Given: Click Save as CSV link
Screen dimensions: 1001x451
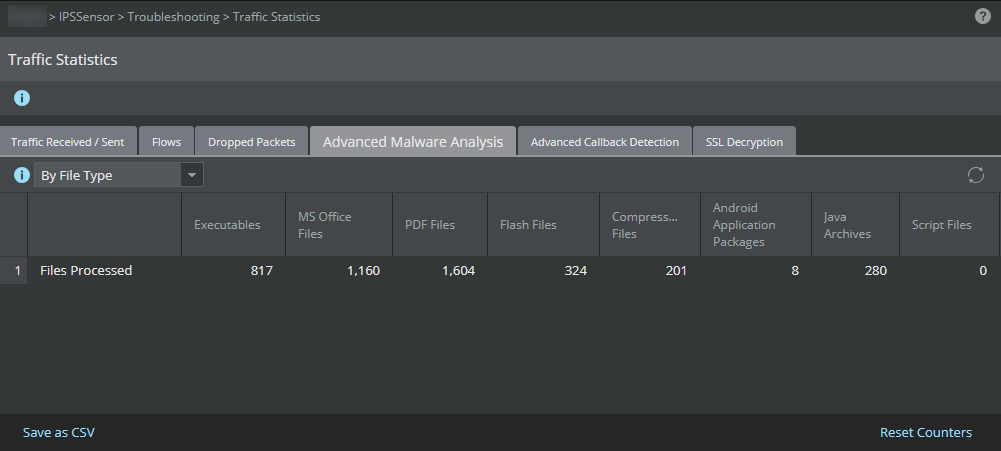Looking at the screenshot, I should (59, 432).
